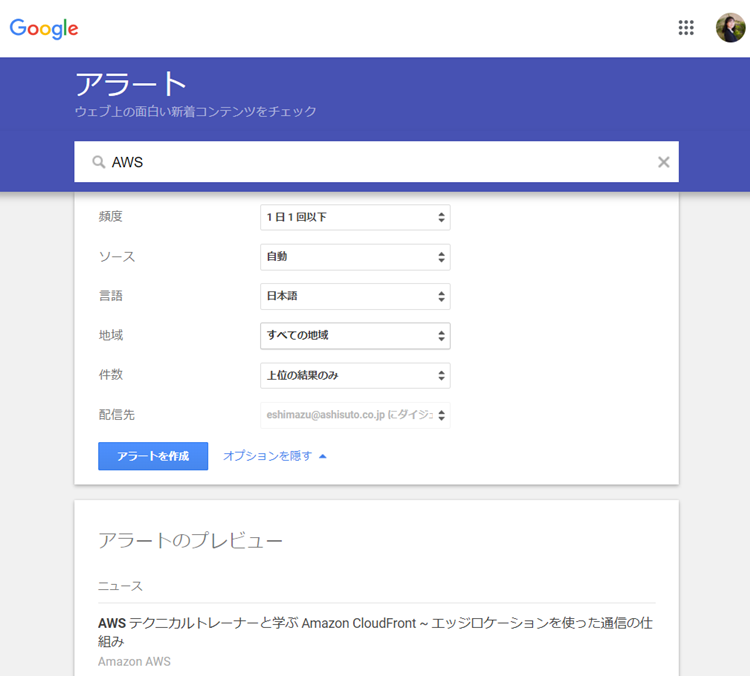750x676 pixels.
Task: Focus the AWS alert search field
Action: 380,162
